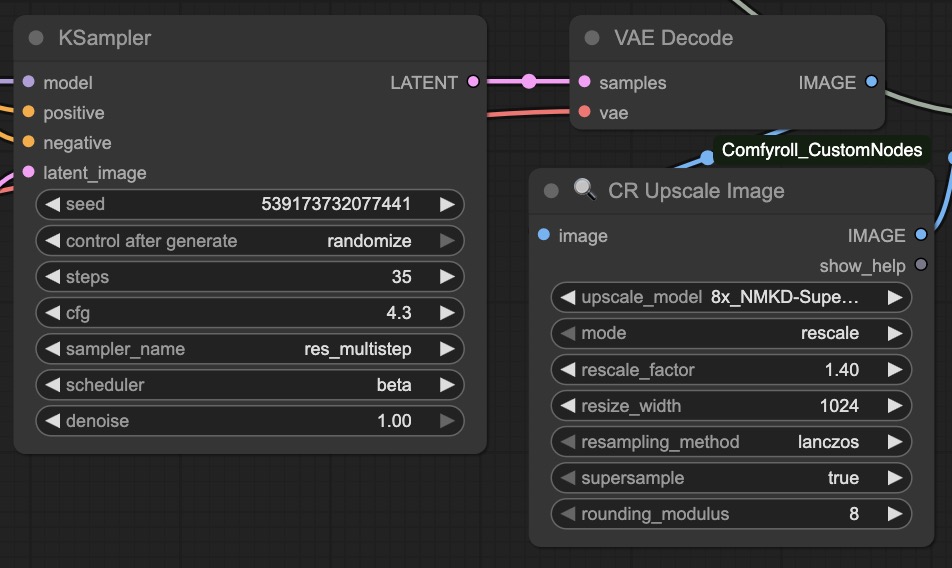Click the denoise value 1.00
The width and height of the screenshot is (952, 568).
[x=394, y=421]
